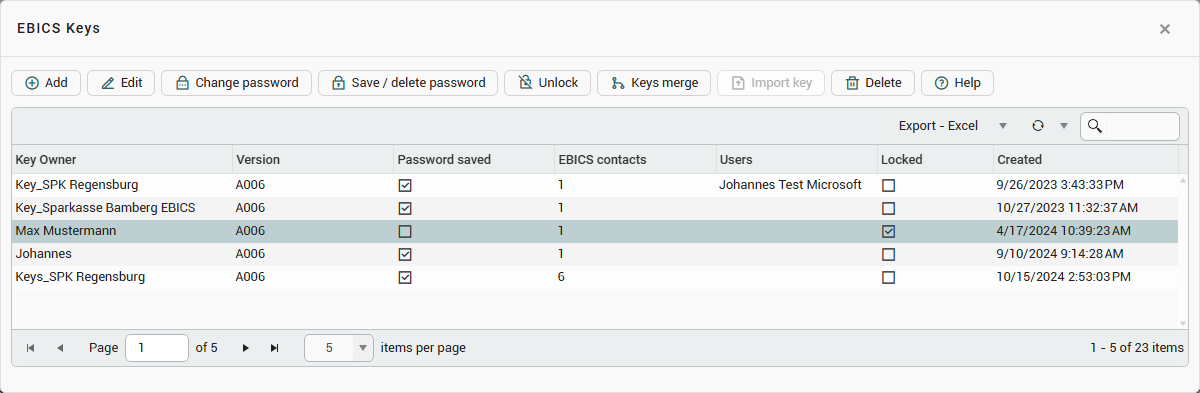Viewport: 1200px width, 393px height.
Task: Click the Edit button
Action: [121, 83]
